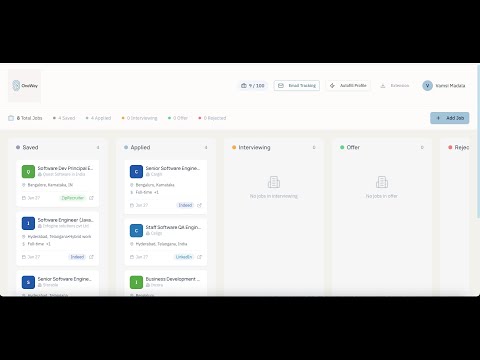480x360 pixels.
Task: Click the page vertical scrollbar
Action: 479,140
